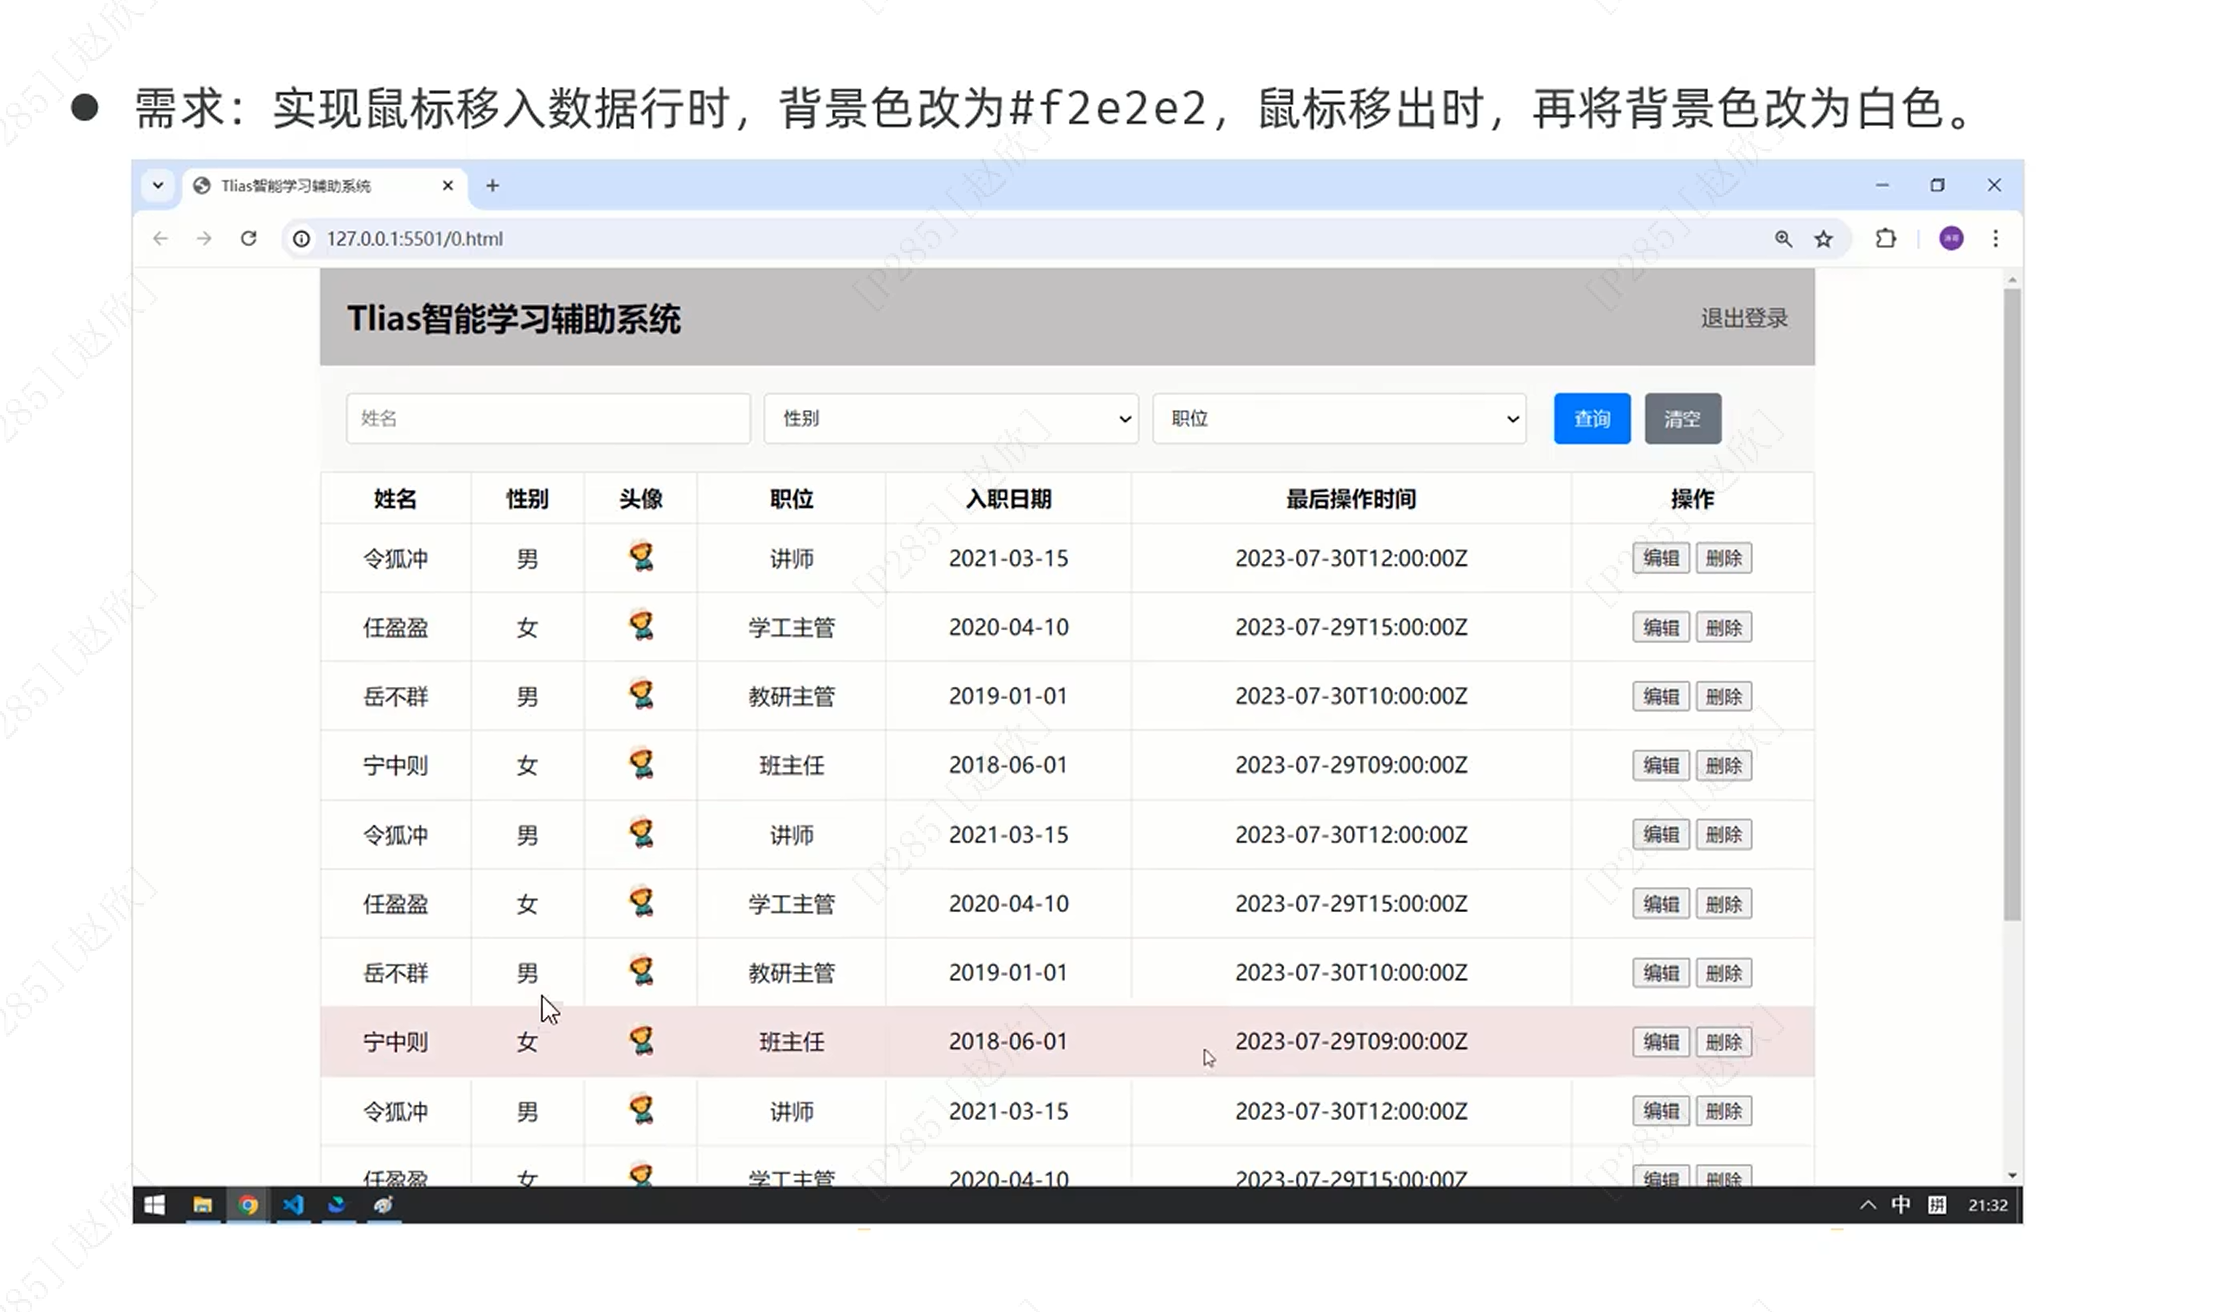This screenshot has height=1312, width=2213.
Task: Click the gray 清空 button
Action: click(1682, 418)
